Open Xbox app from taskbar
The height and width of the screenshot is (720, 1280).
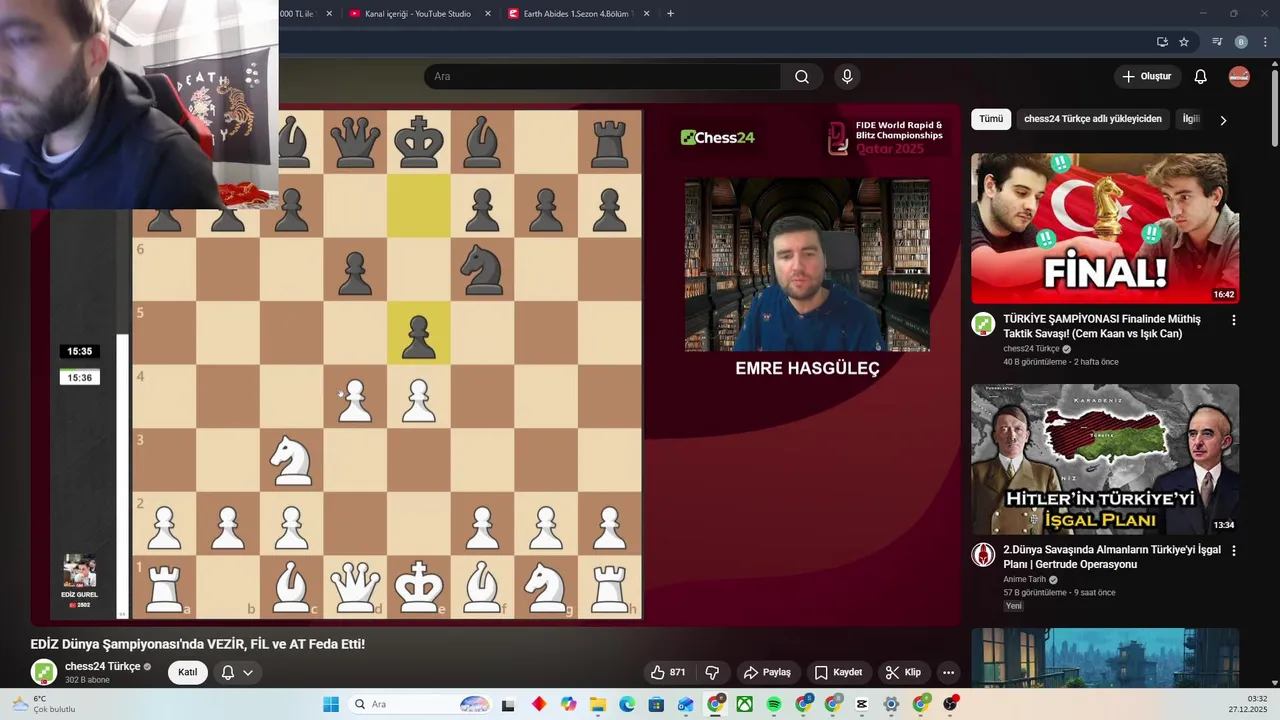[745, 704]
